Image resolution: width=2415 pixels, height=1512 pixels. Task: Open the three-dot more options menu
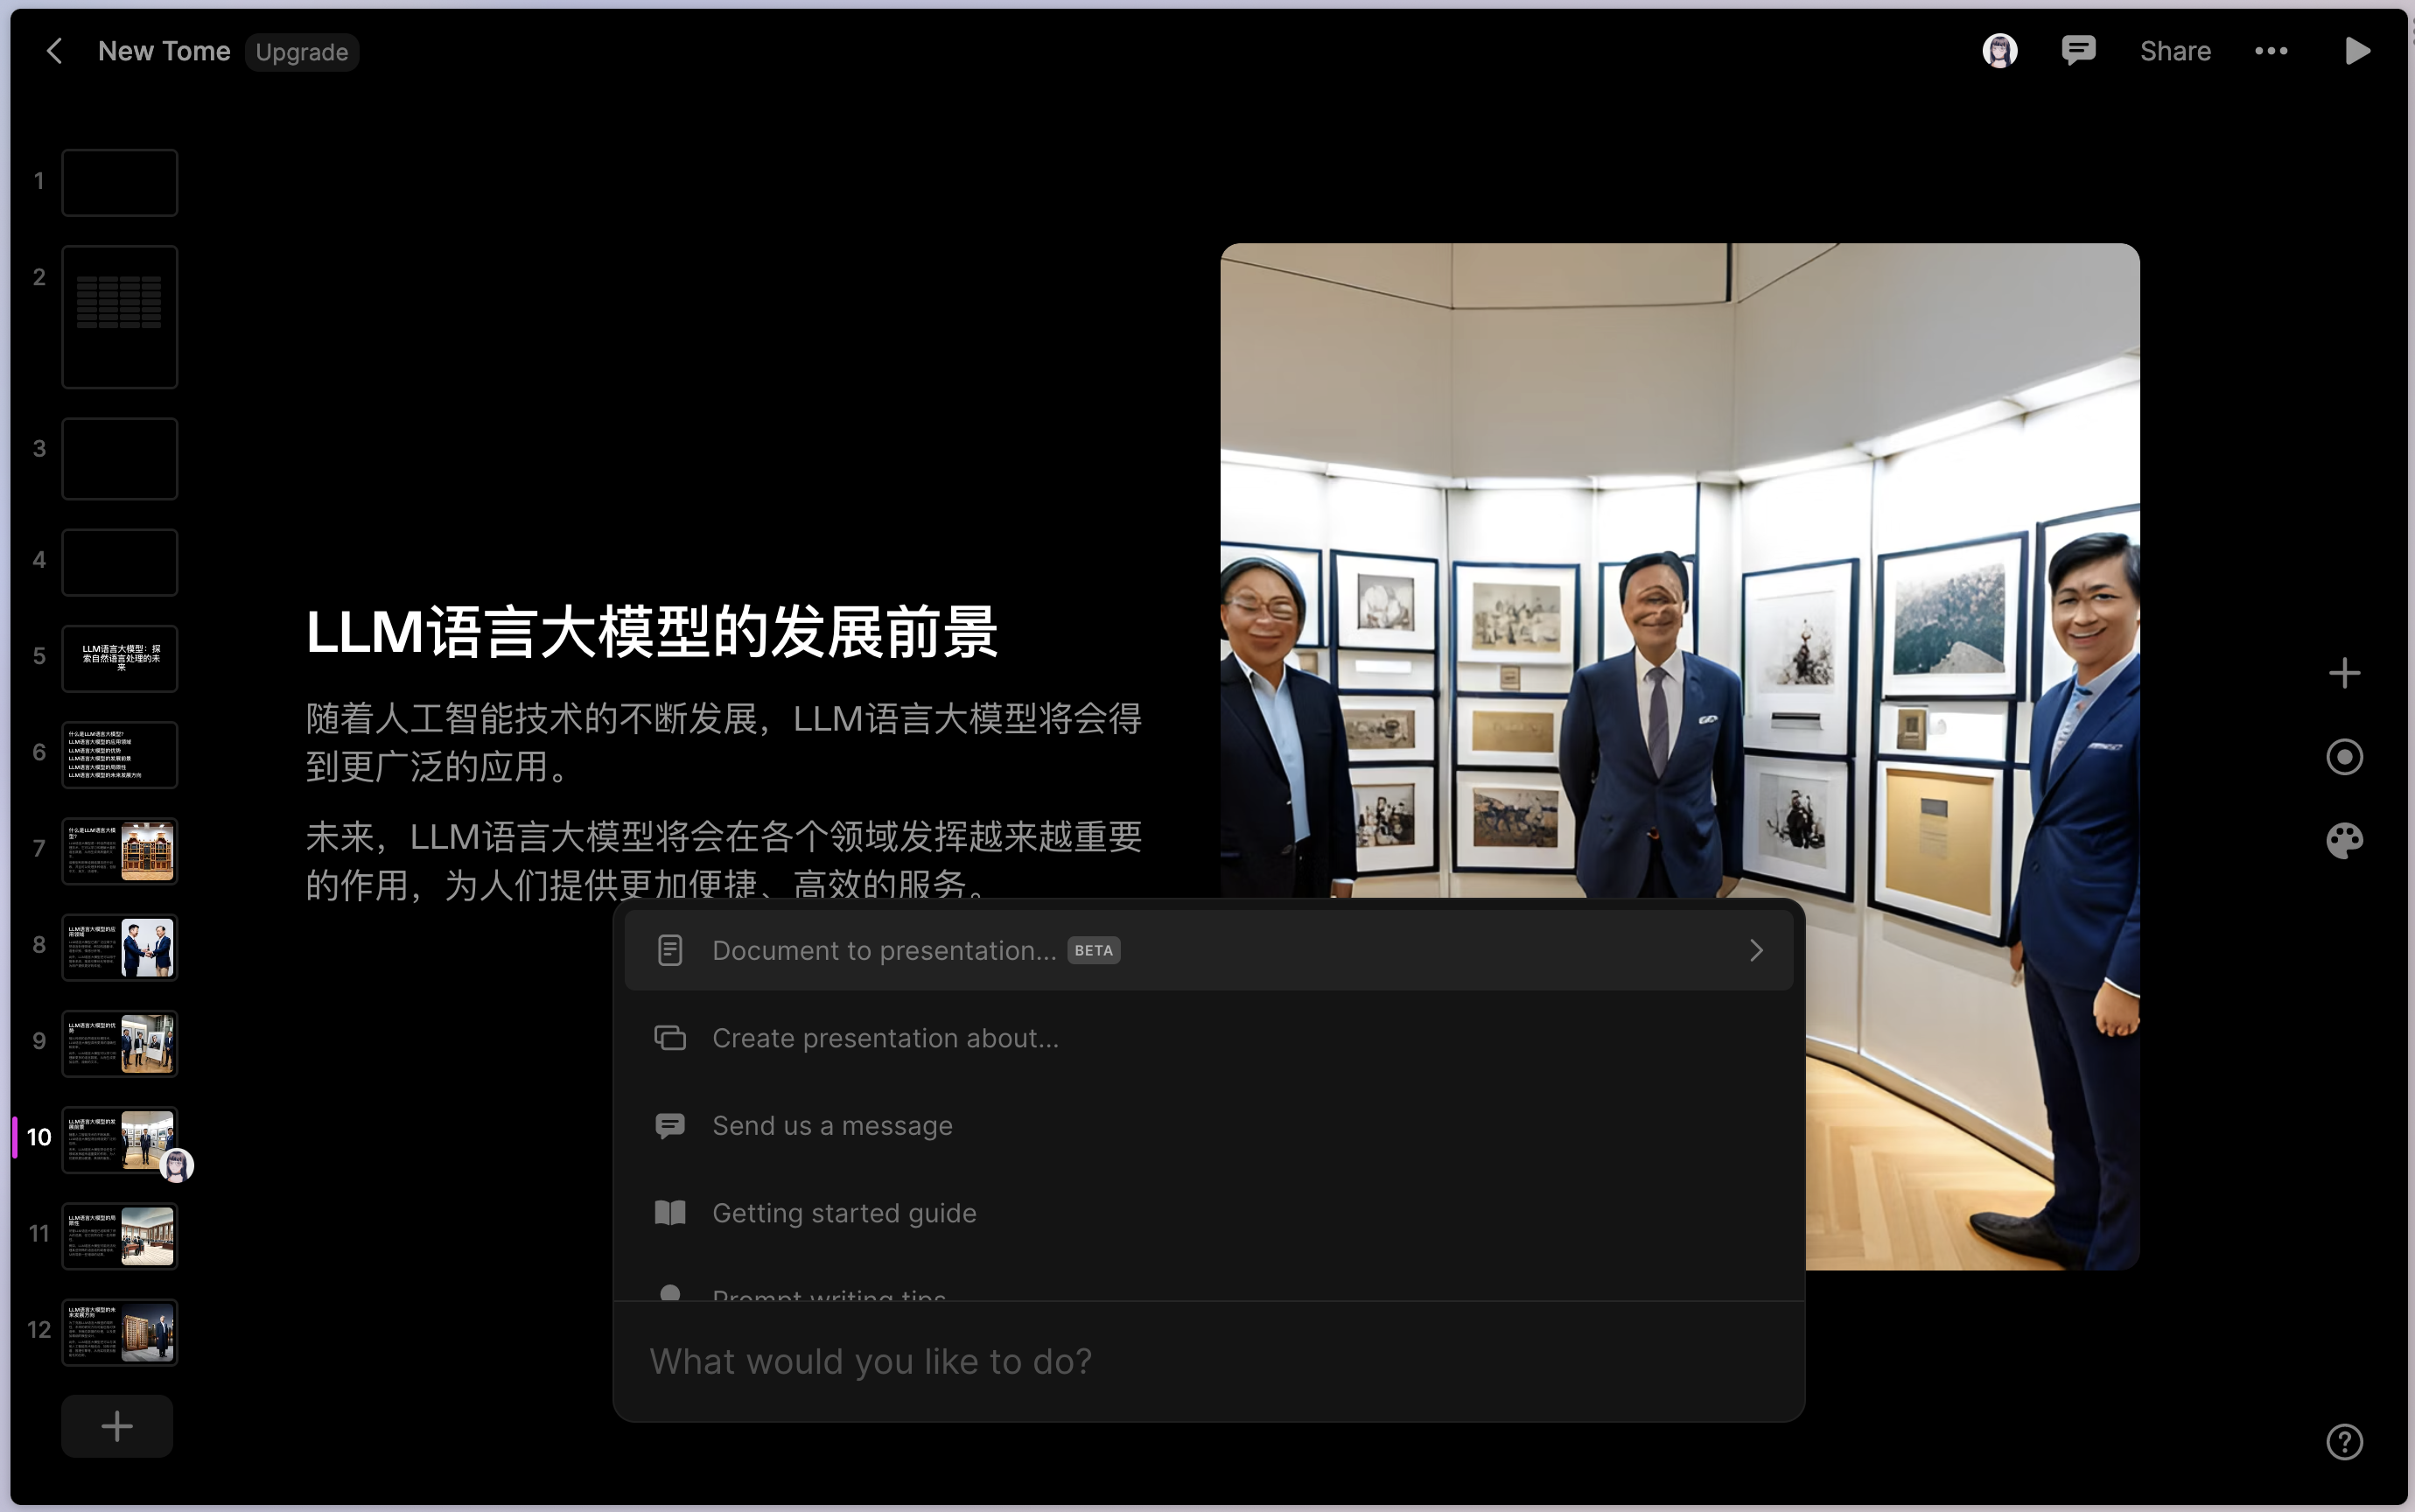click(x=2271, y=51)
